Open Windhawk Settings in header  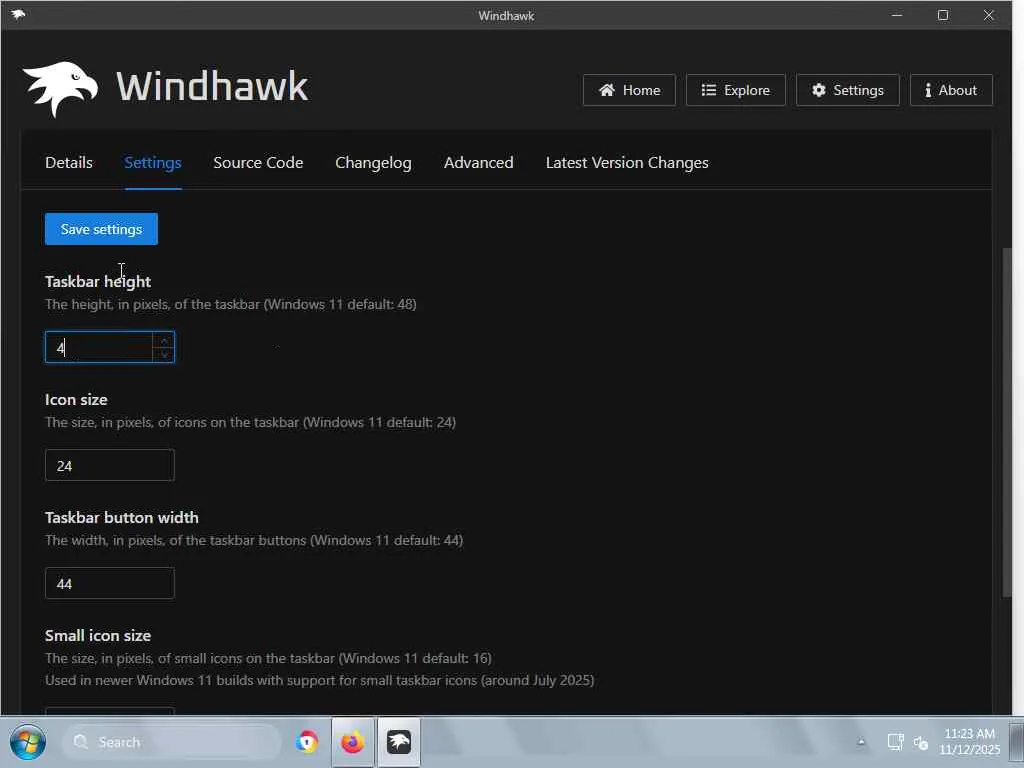coord(847,90)
